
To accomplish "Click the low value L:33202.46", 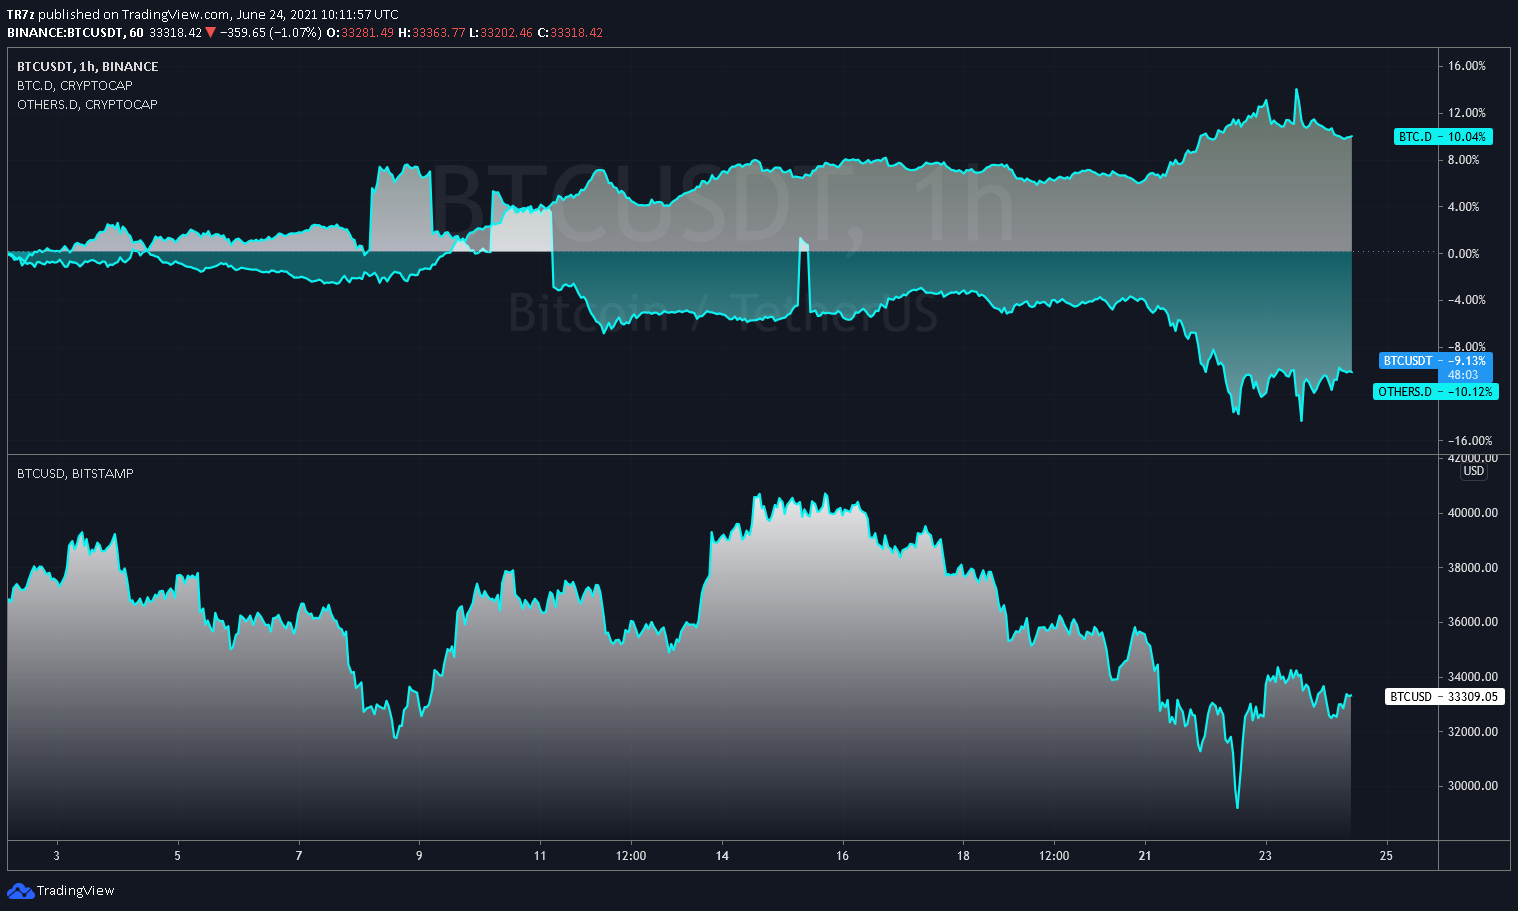I will pos(501,33).
